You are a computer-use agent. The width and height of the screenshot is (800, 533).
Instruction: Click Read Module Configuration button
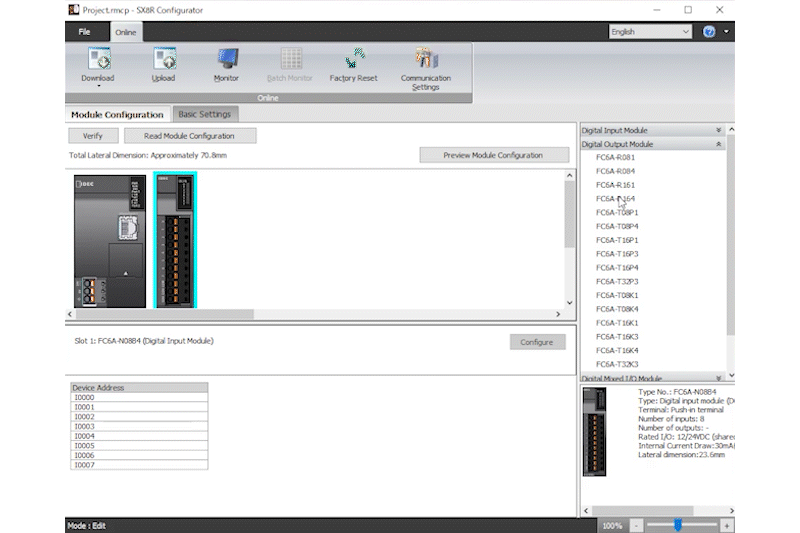tap(189, 136)
